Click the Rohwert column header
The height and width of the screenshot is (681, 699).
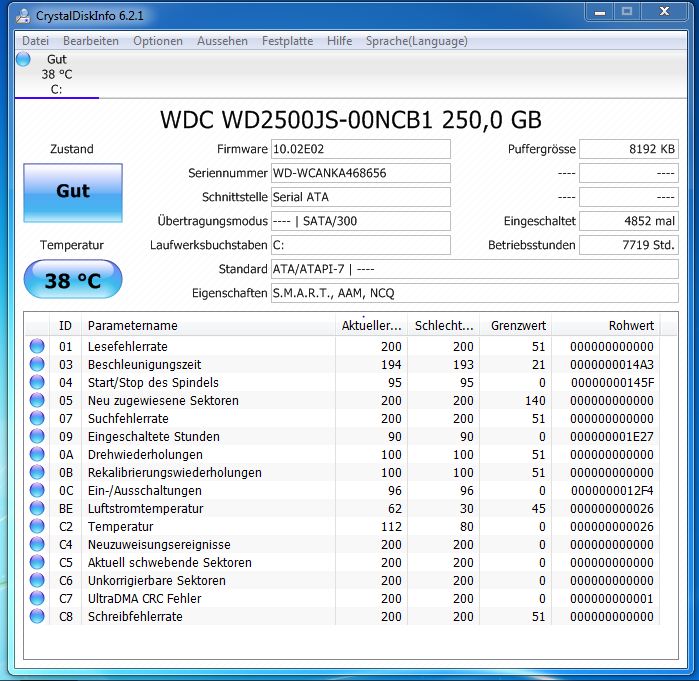click(x=606, y=326)
